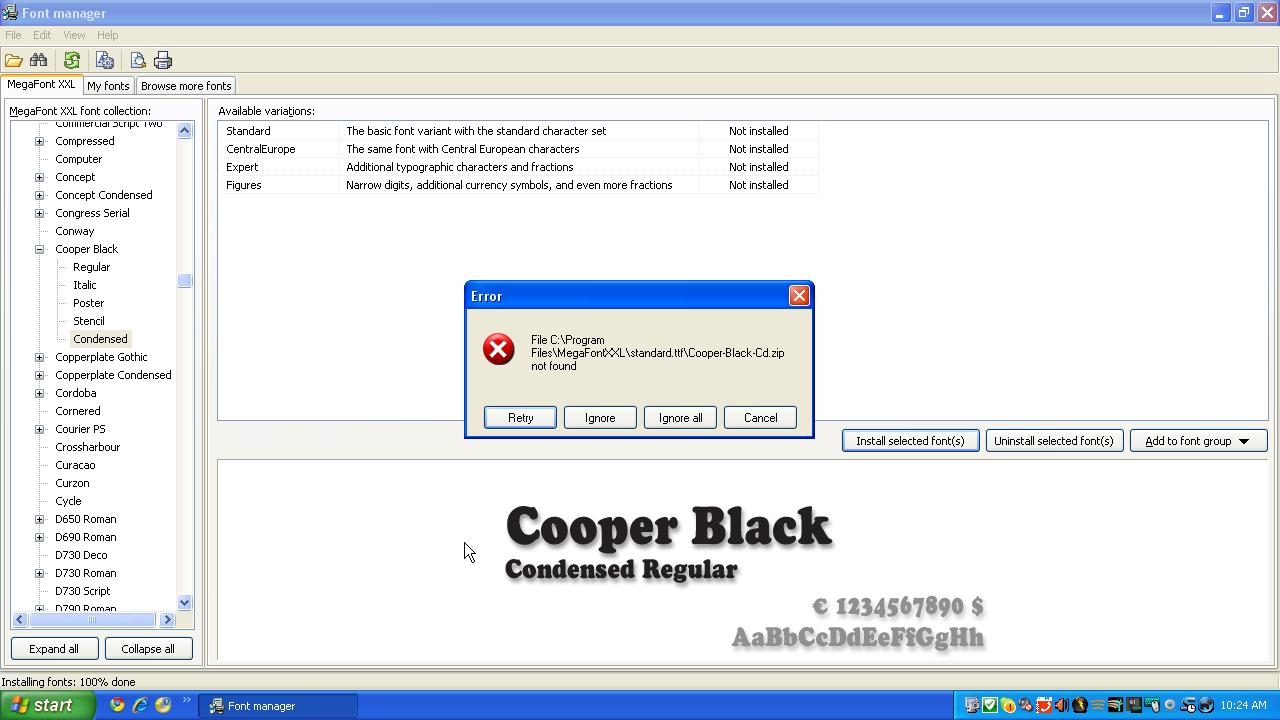Open the Add to font group dropdown
Screen dimensions: 1280x720
click(1198, 441)
